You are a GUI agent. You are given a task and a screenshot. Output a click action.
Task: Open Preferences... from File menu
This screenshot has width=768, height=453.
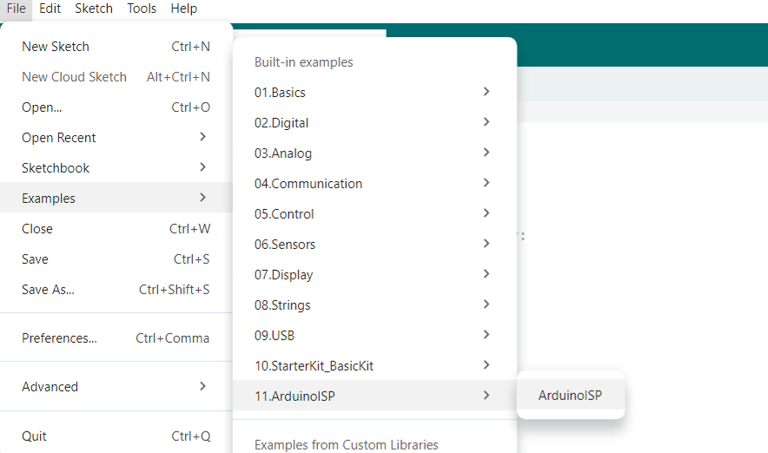coord(116,338)
